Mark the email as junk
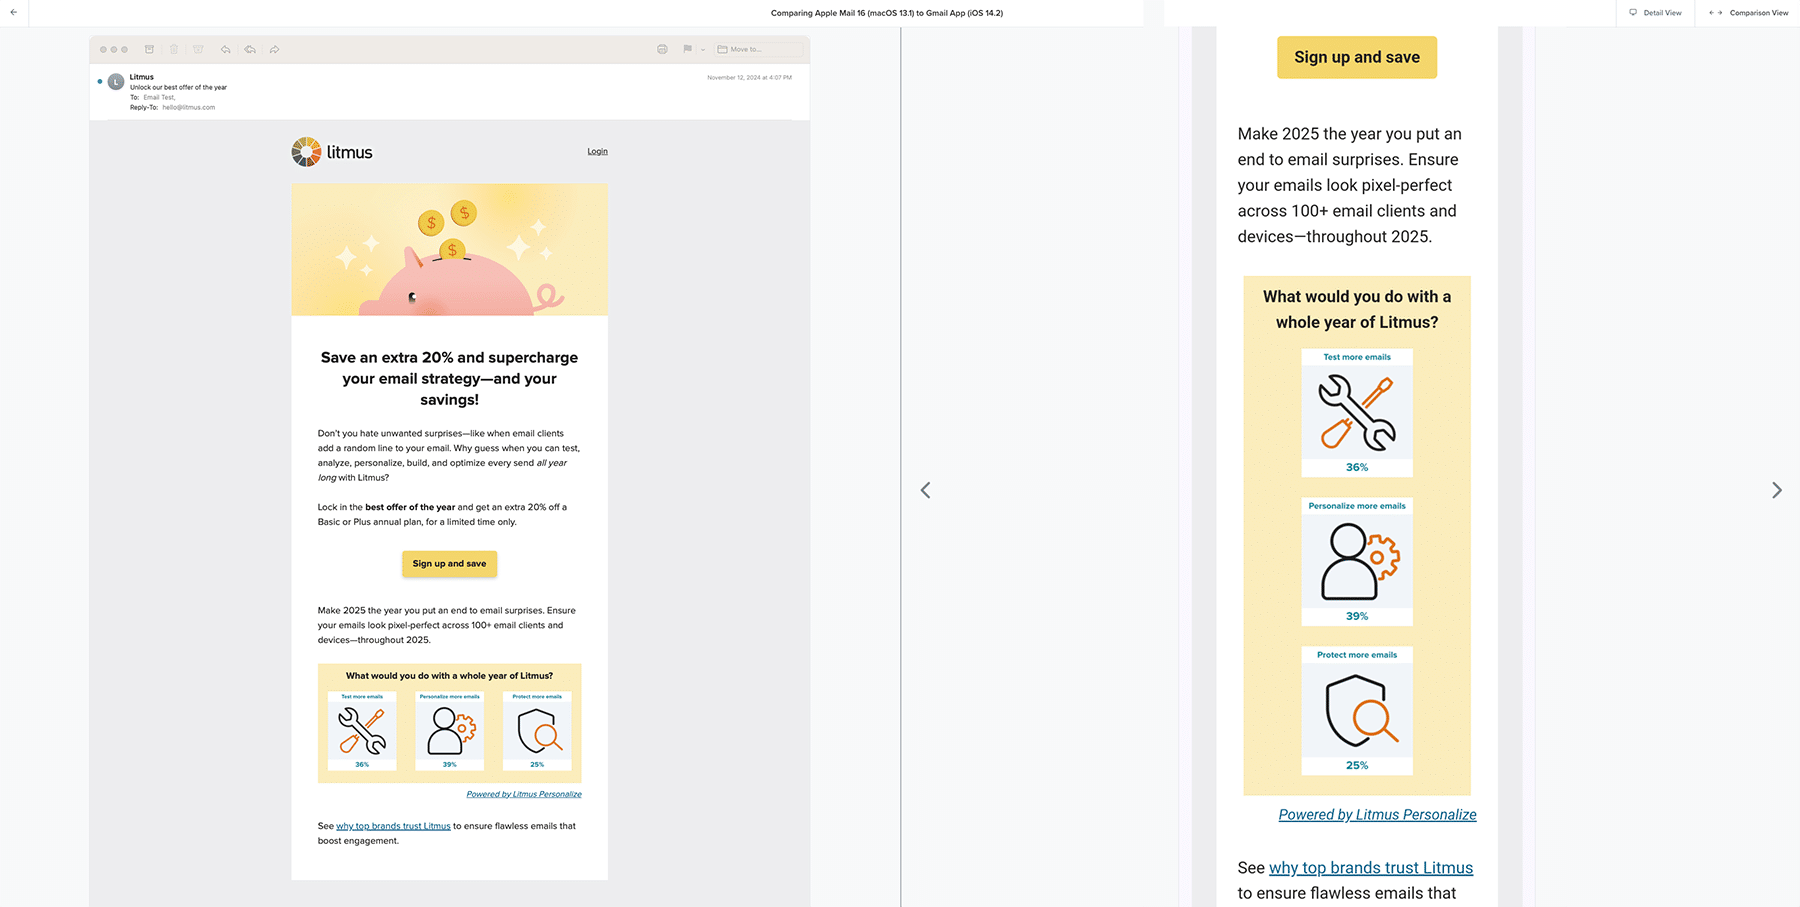 click(197, 49)
